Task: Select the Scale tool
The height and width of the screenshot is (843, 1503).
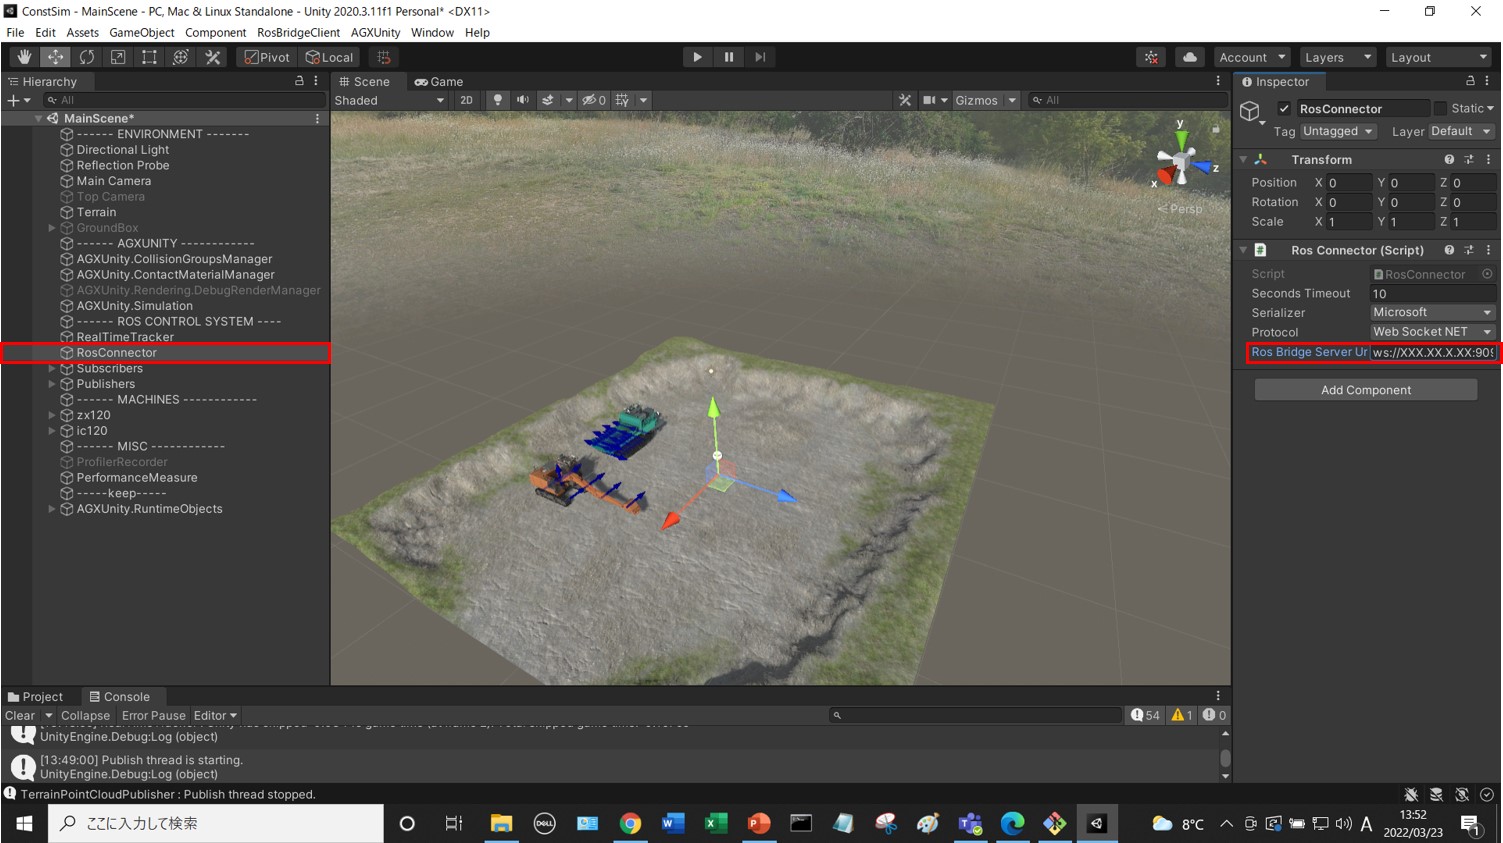Action: point(118,57)
